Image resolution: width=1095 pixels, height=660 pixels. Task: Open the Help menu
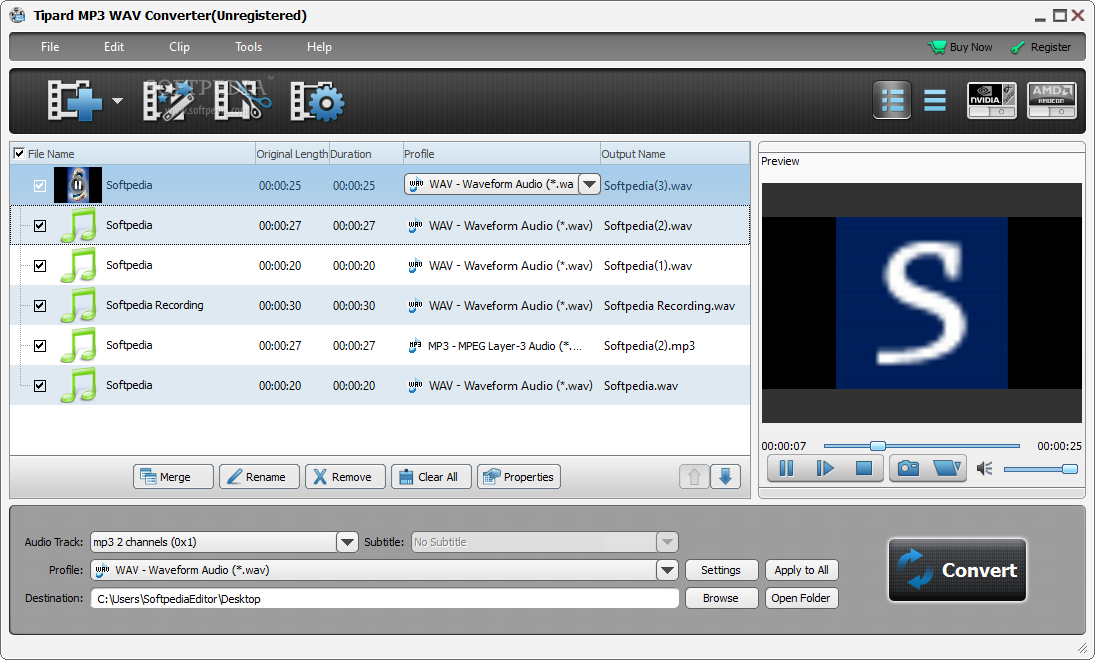pyautogui.click(x=319, y=47)
